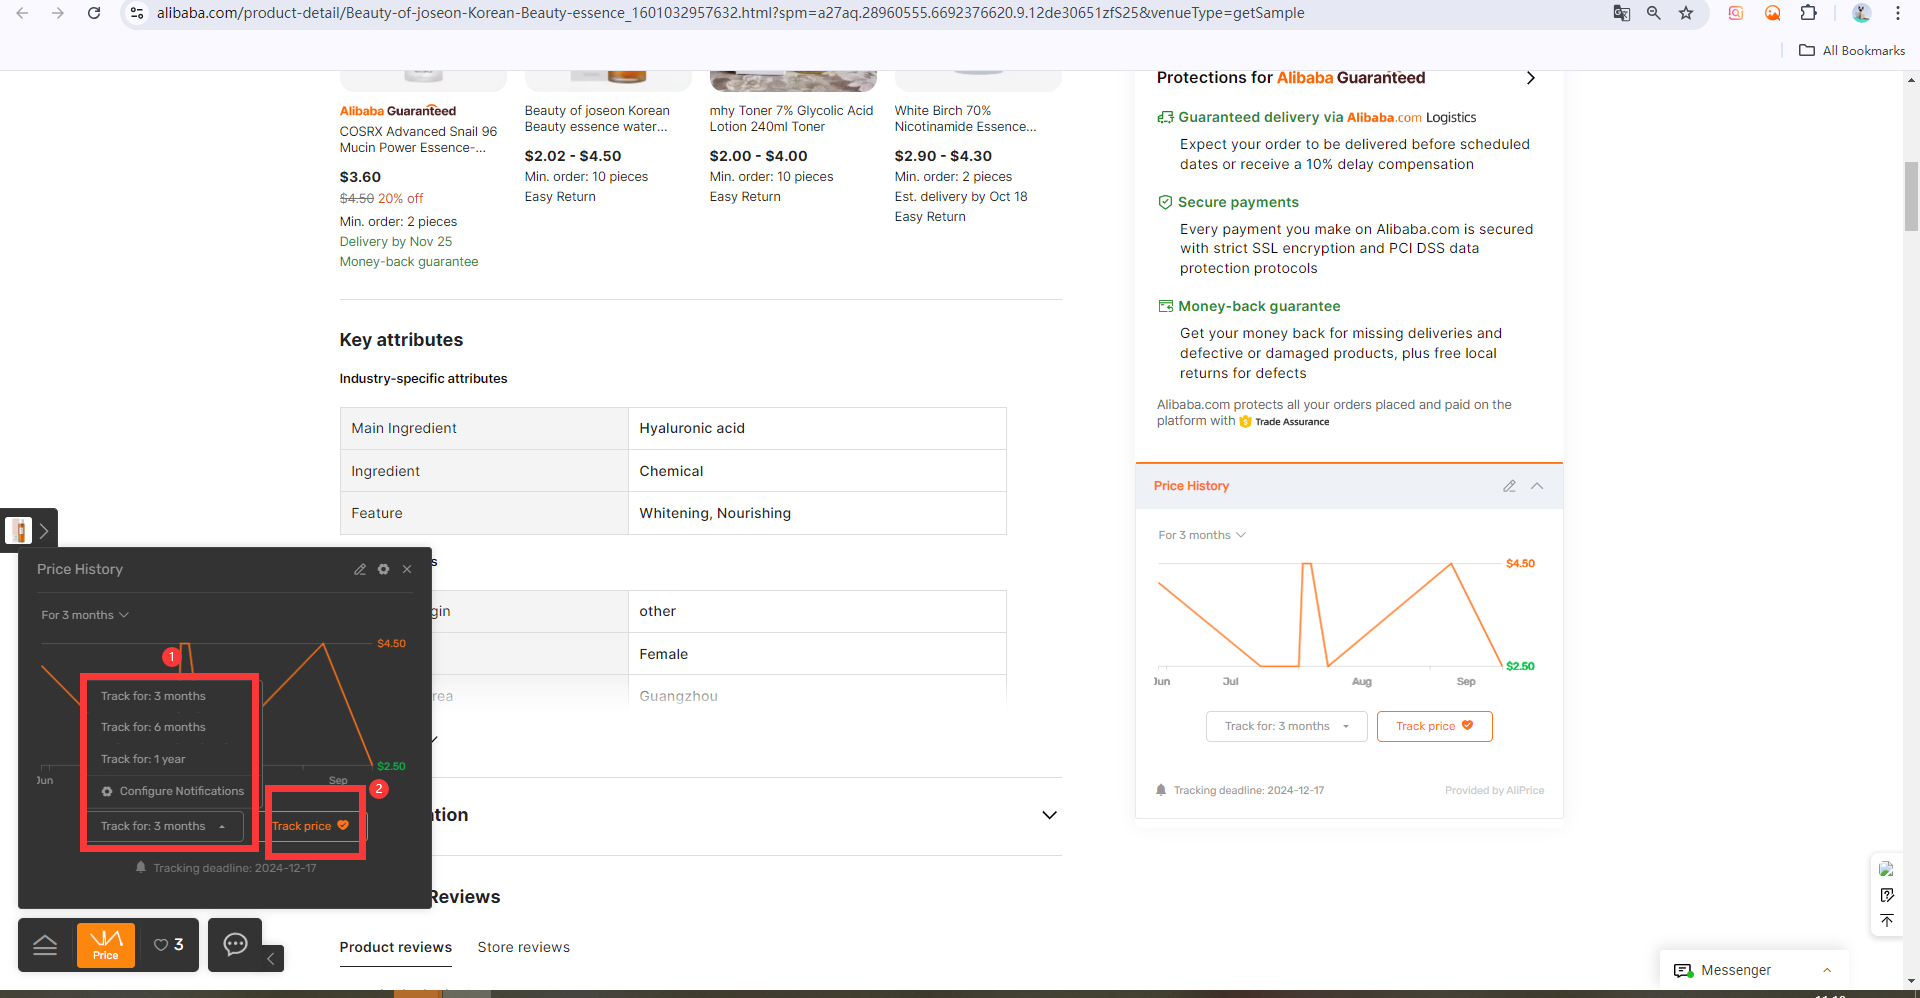Click Money-back guarantee heading in protections

1259,306
